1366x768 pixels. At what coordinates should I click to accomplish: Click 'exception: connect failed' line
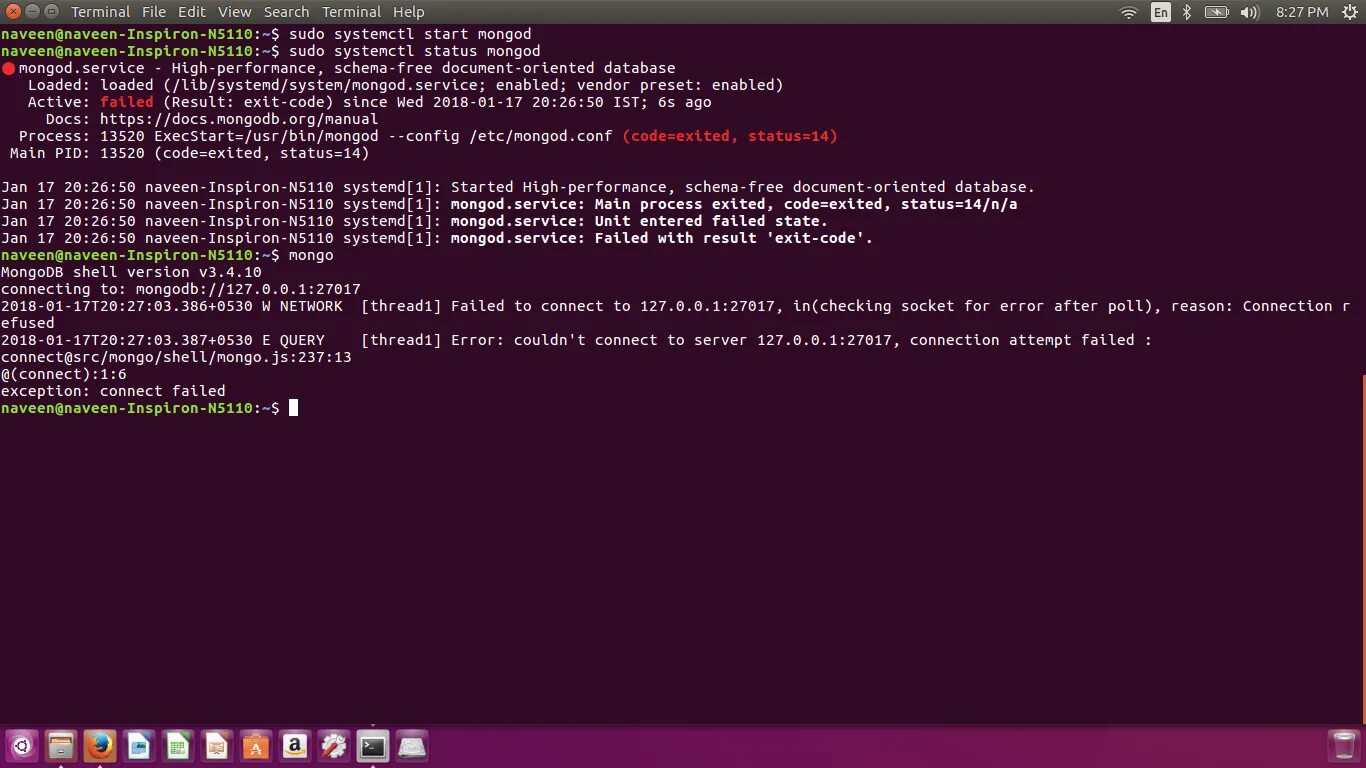click(113, 391)
